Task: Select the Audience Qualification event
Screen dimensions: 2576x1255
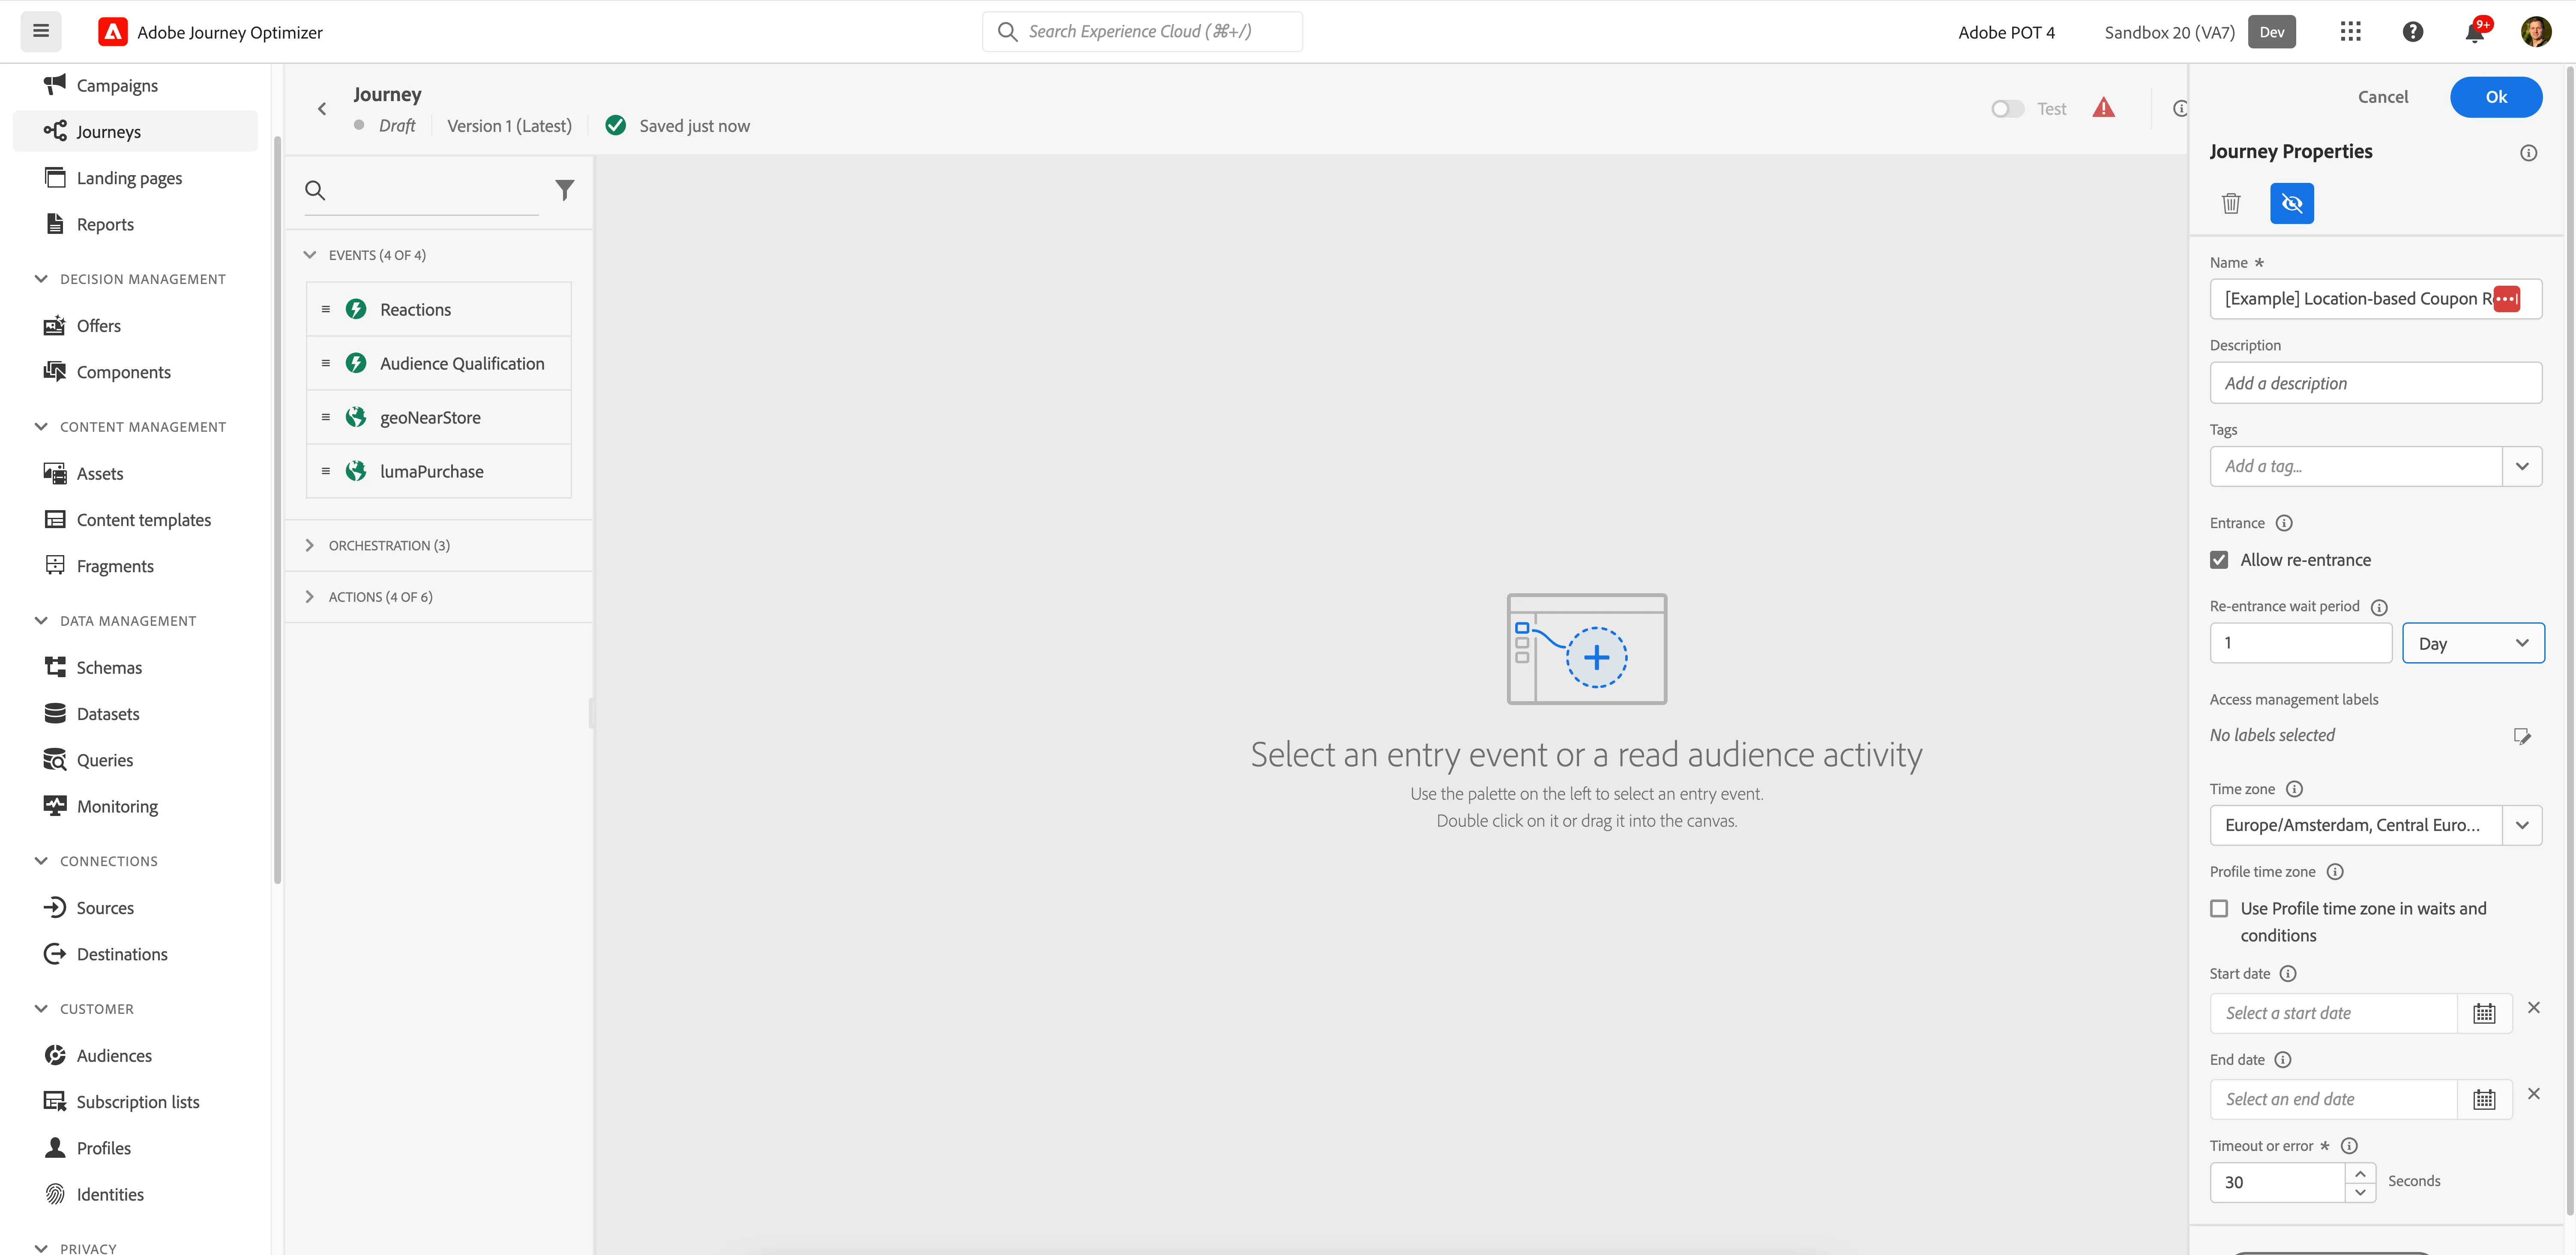Action: (439, 363)
